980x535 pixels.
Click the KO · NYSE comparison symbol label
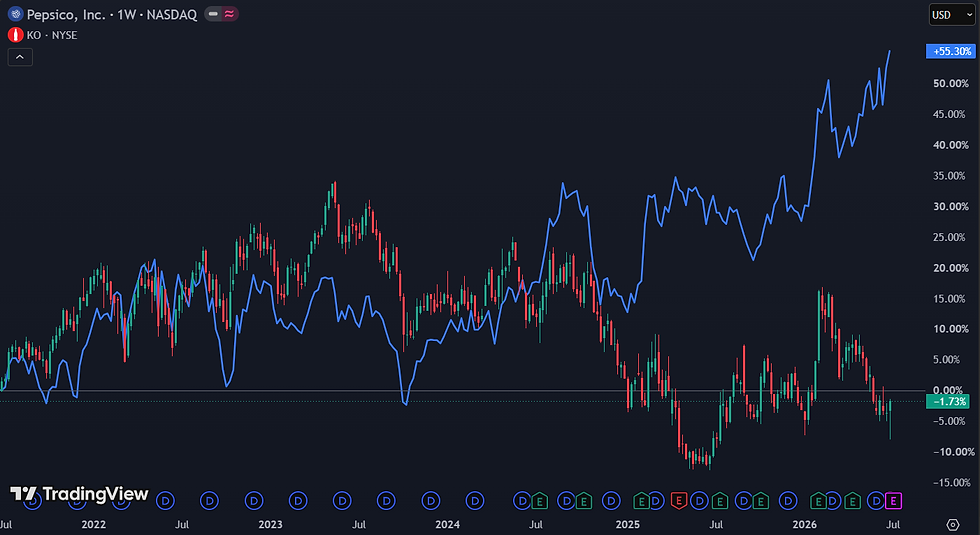(52, 35)
